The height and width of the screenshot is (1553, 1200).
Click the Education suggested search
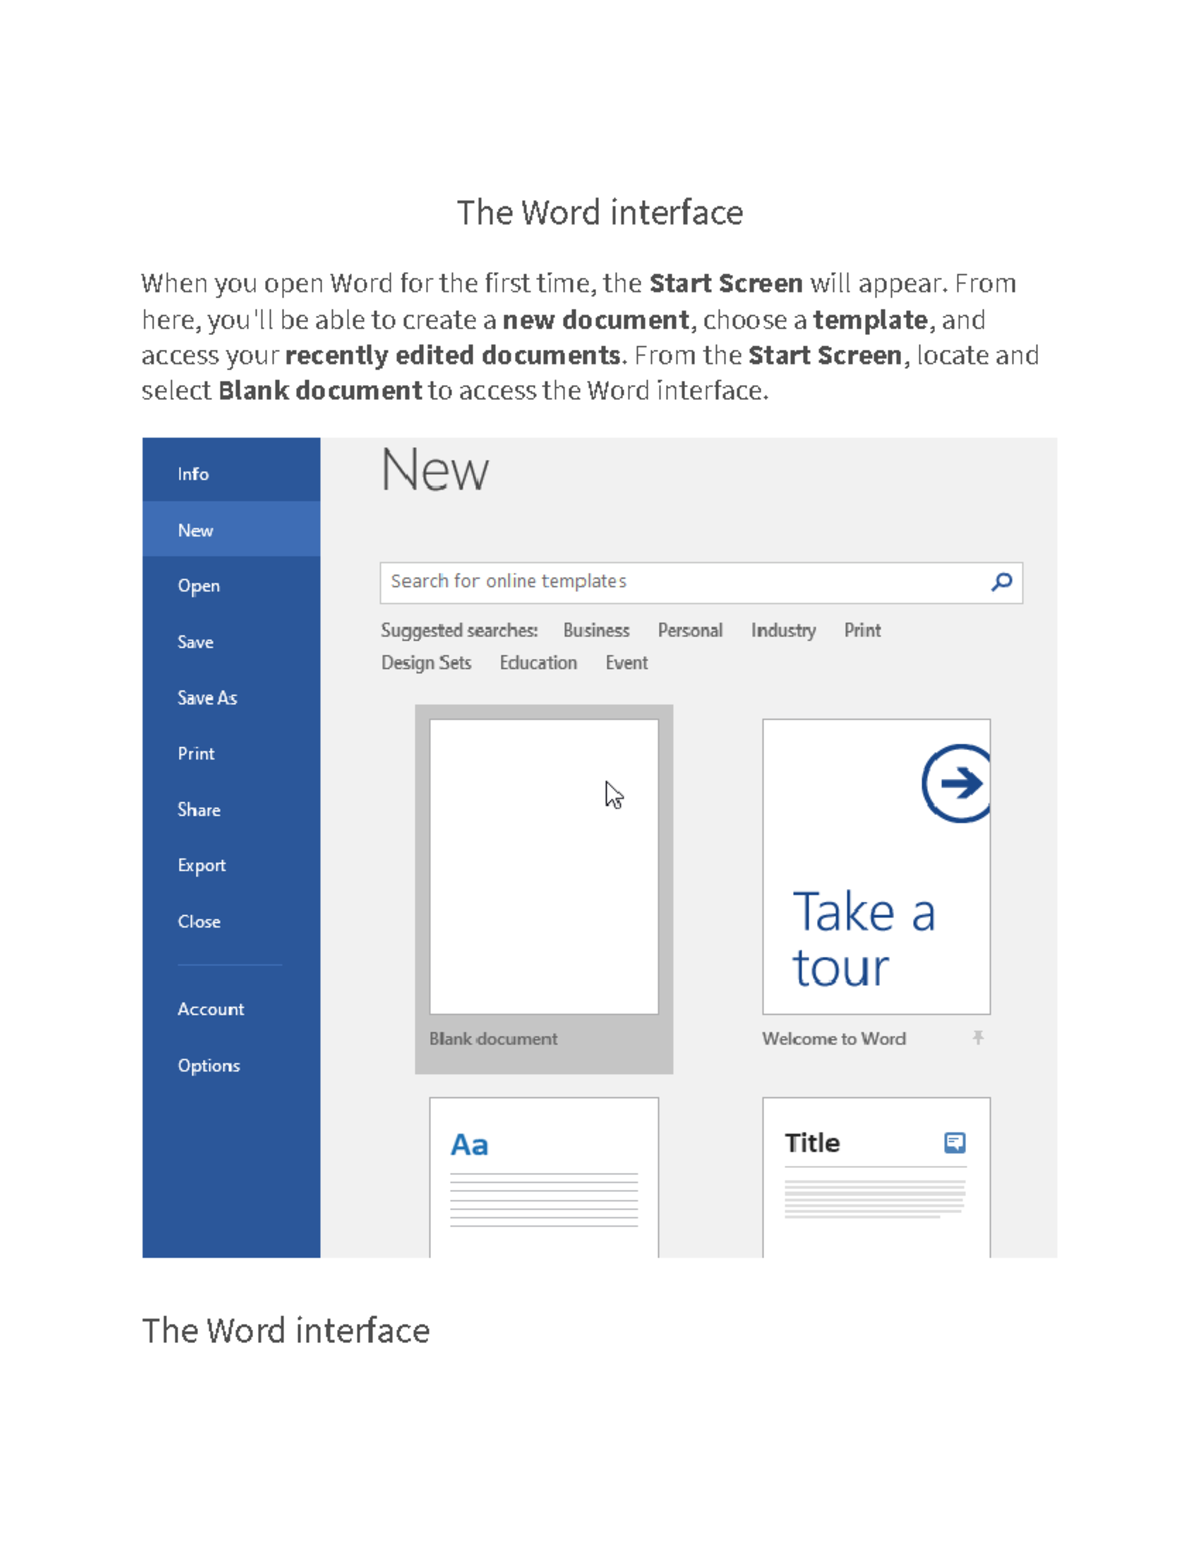538,662
